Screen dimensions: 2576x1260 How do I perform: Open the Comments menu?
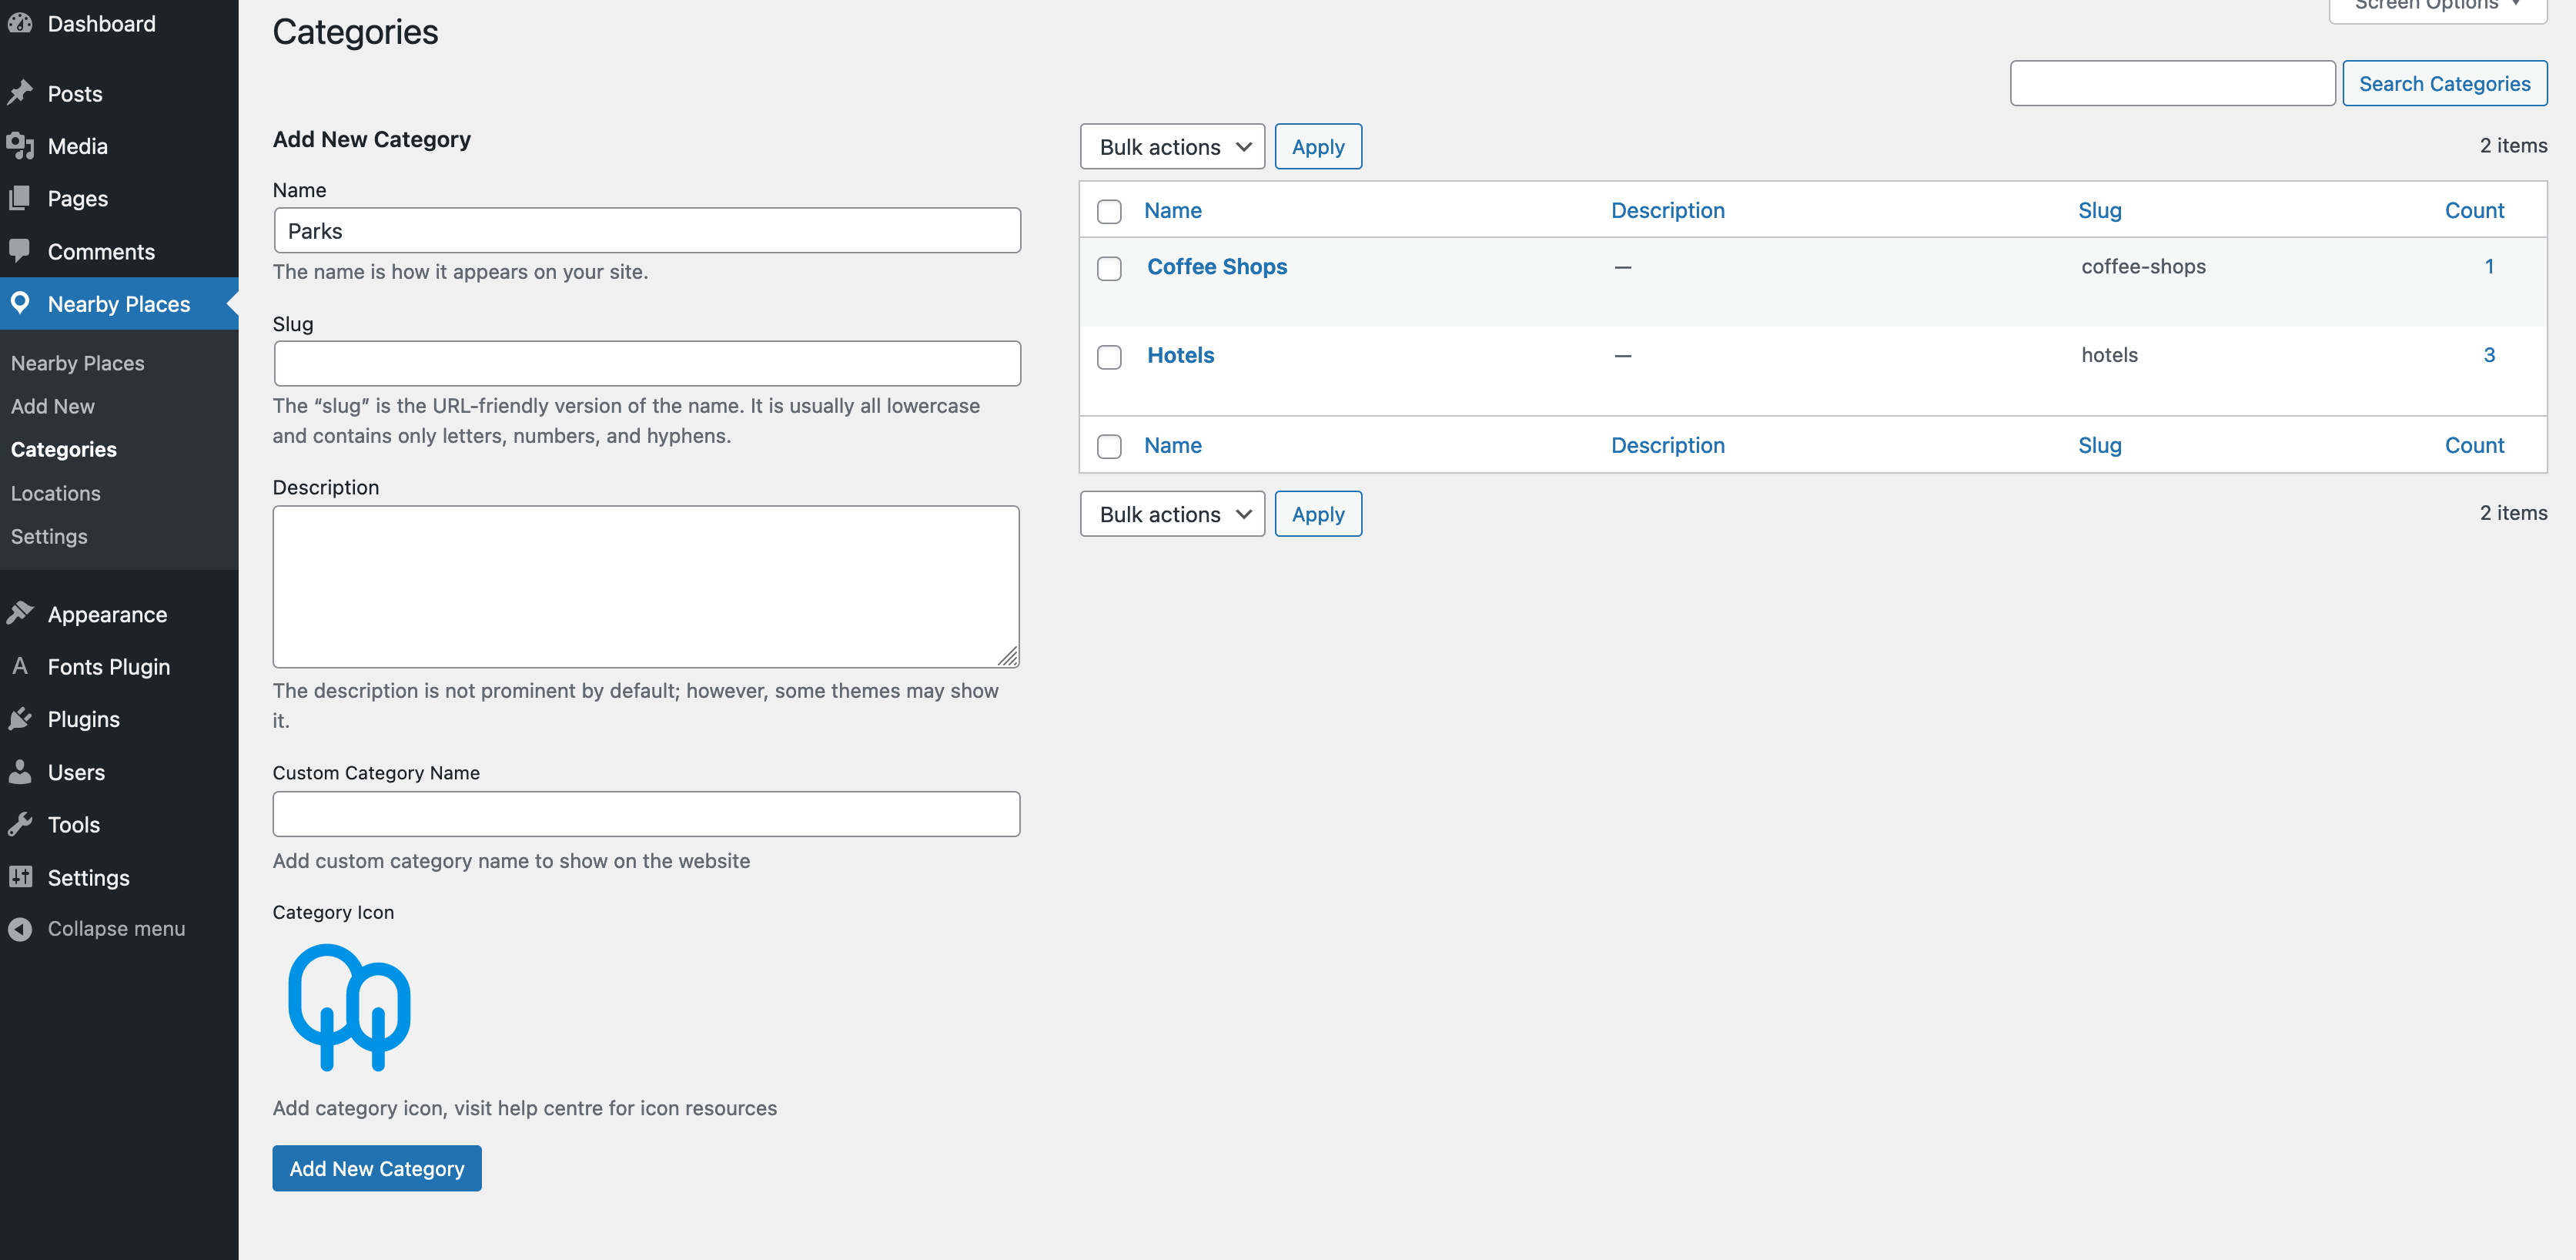click(101, 251)
